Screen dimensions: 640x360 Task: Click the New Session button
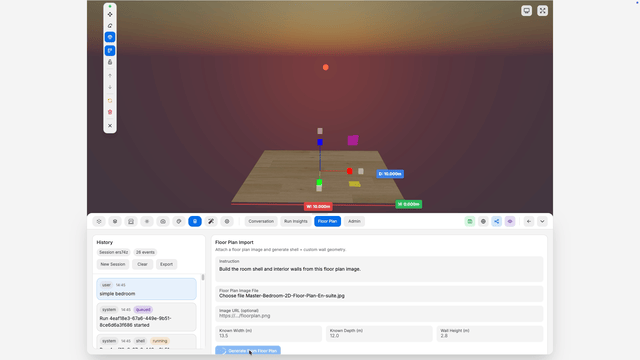click(x=113, y=264)
